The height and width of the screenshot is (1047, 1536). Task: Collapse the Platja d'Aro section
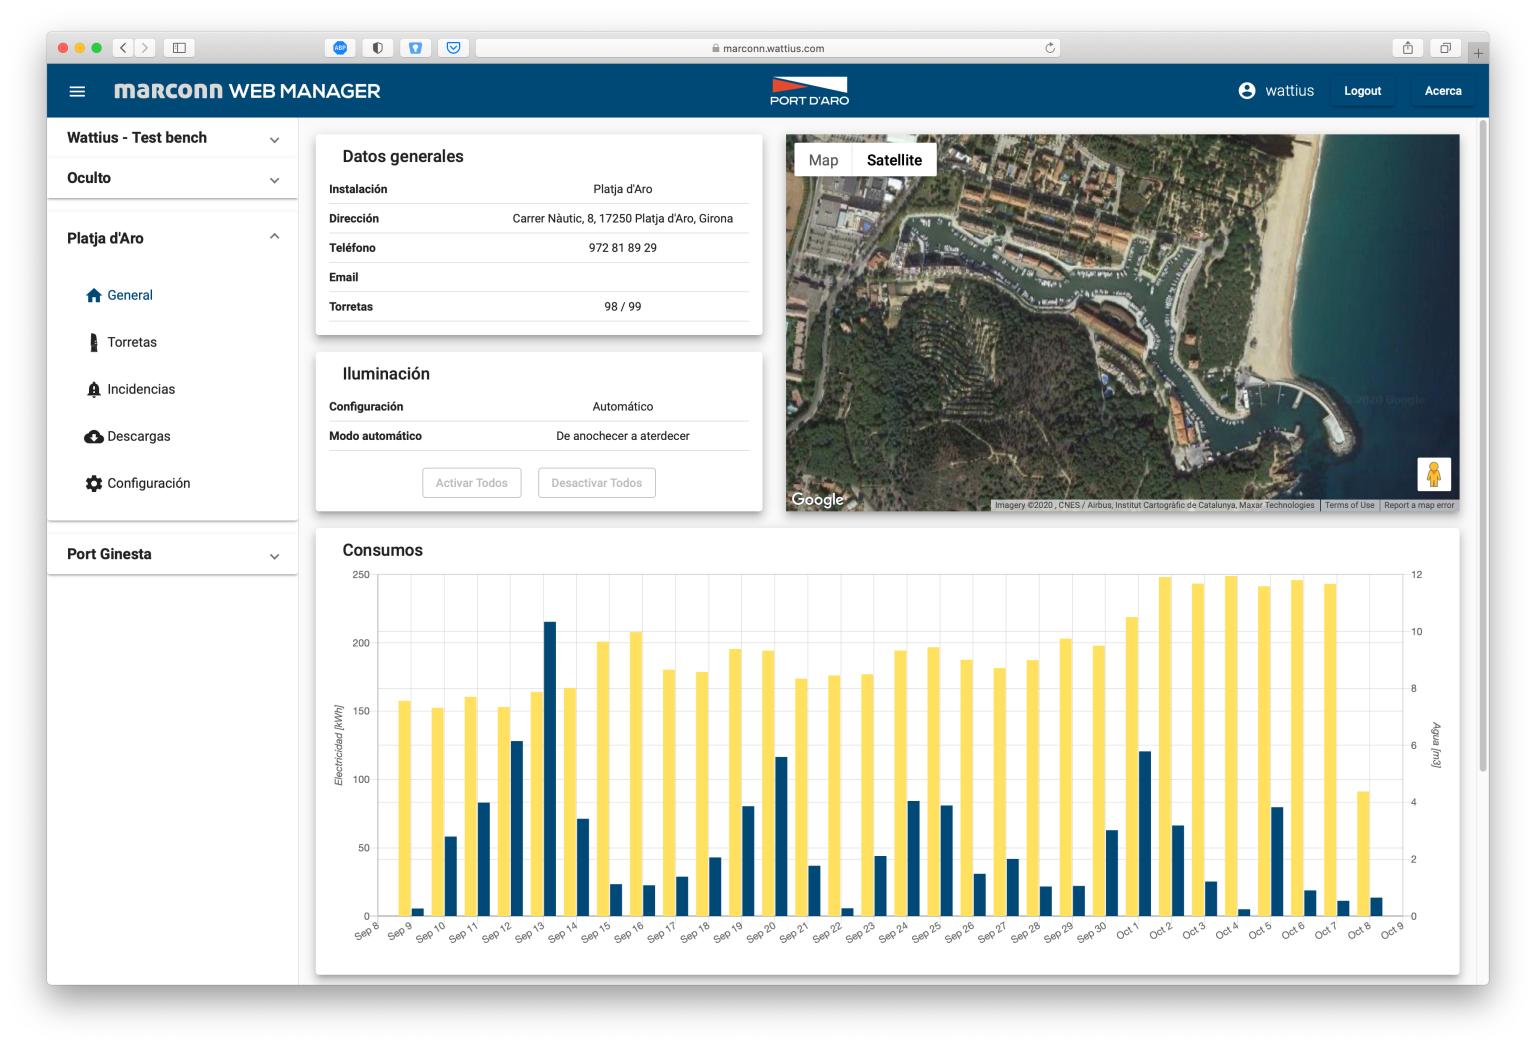pos(274,237)
